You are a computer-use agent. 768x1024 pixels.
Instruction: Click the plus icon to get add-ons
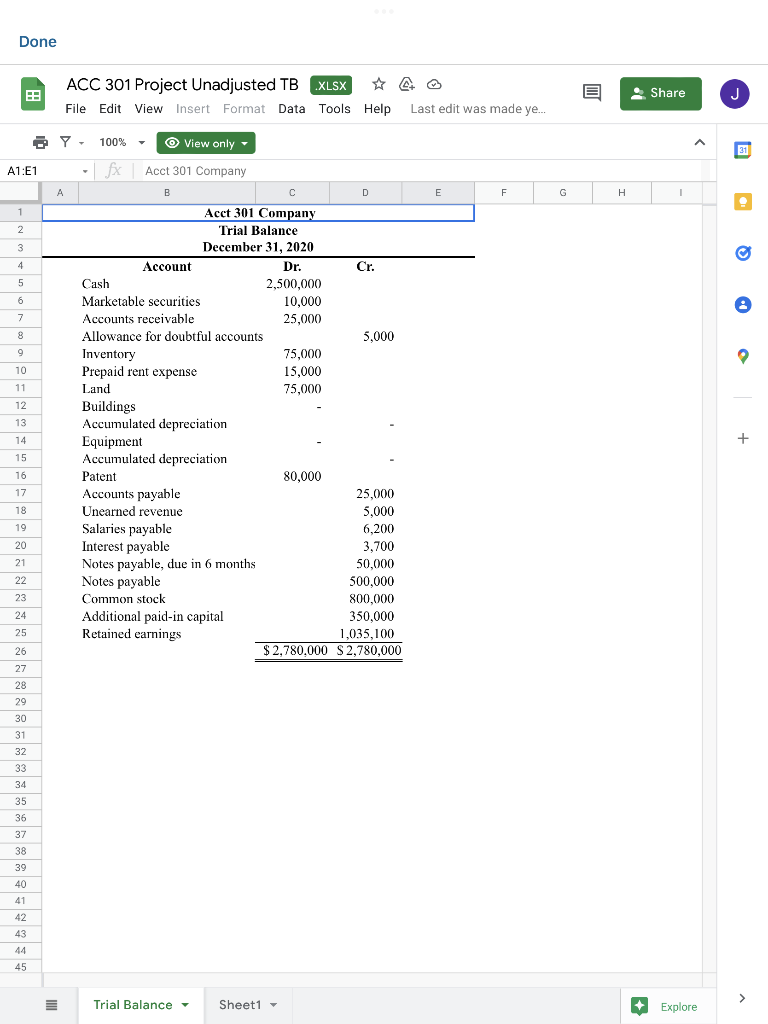point(743,438)
